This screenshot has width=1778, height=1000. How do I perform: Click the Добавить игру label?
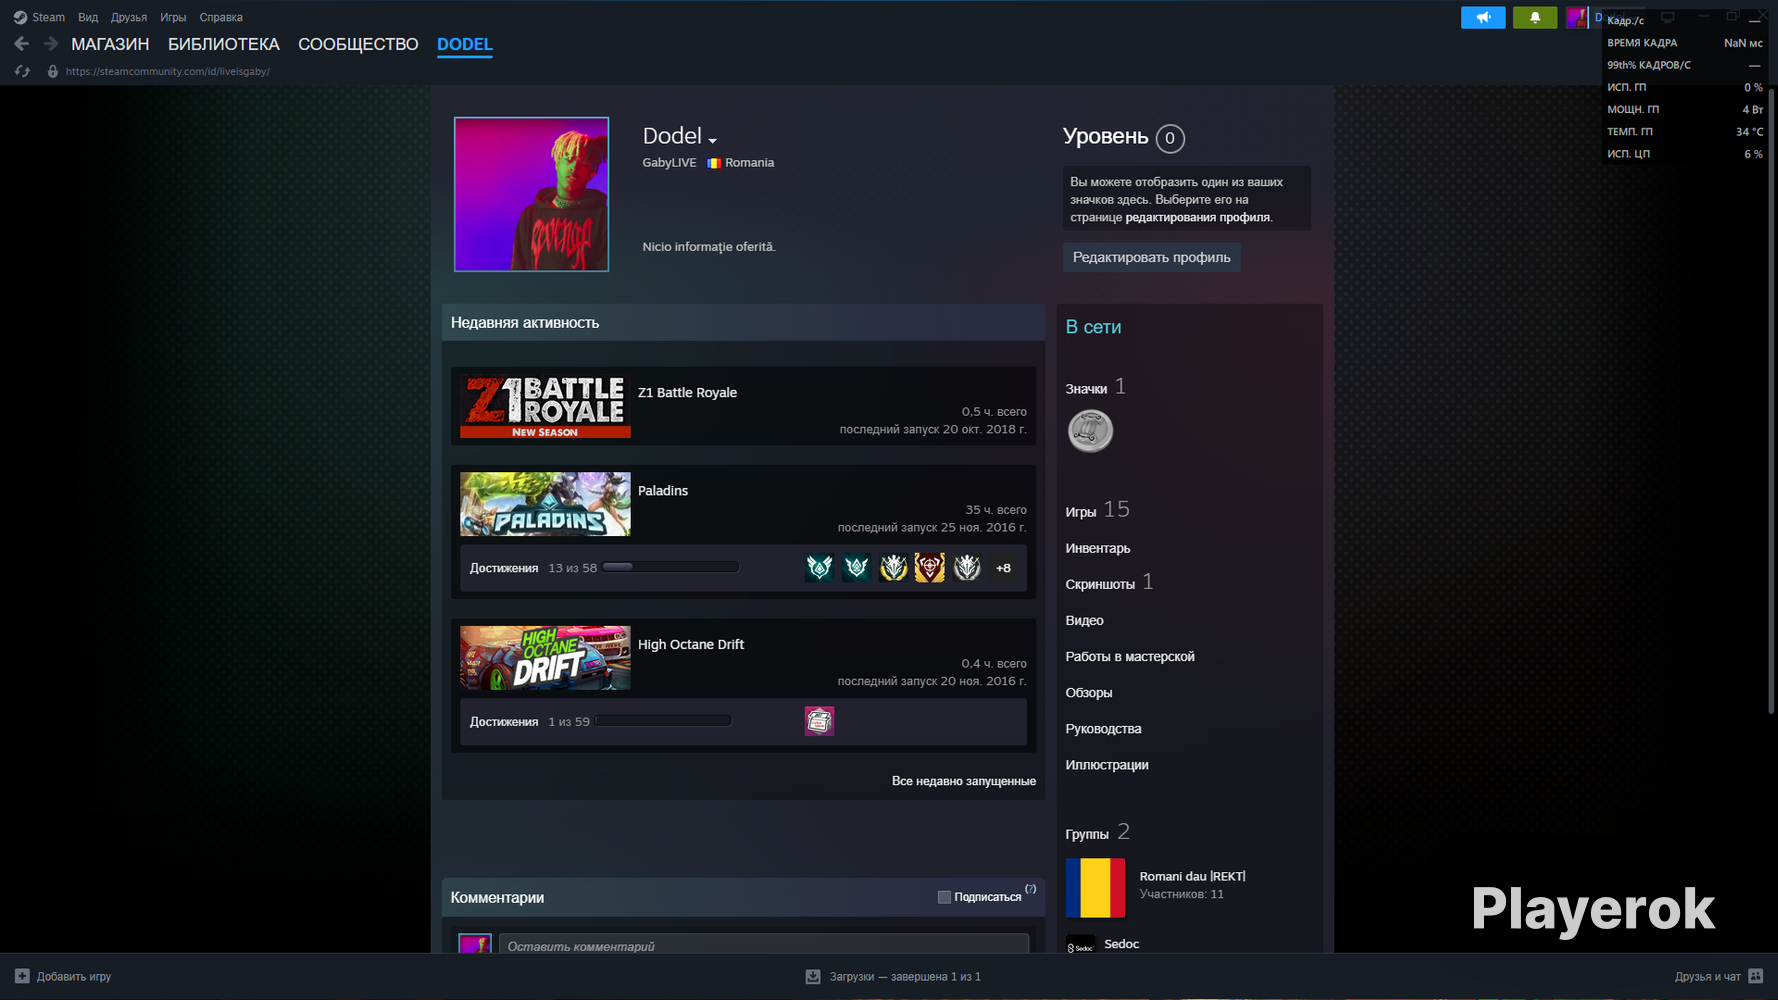coord(74,977)
